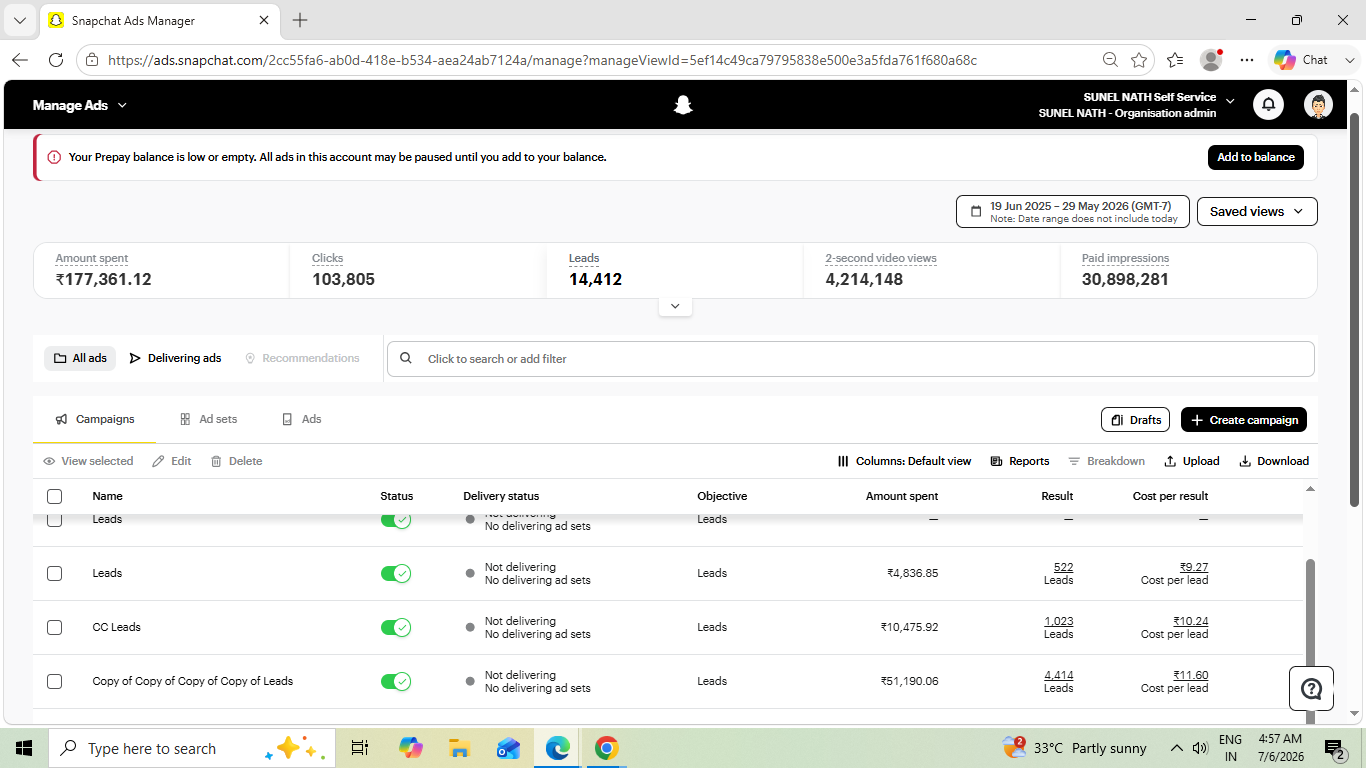Open Drafts
The height and width of the screenshot is (768, 1366).
[x=1135, y=420]
